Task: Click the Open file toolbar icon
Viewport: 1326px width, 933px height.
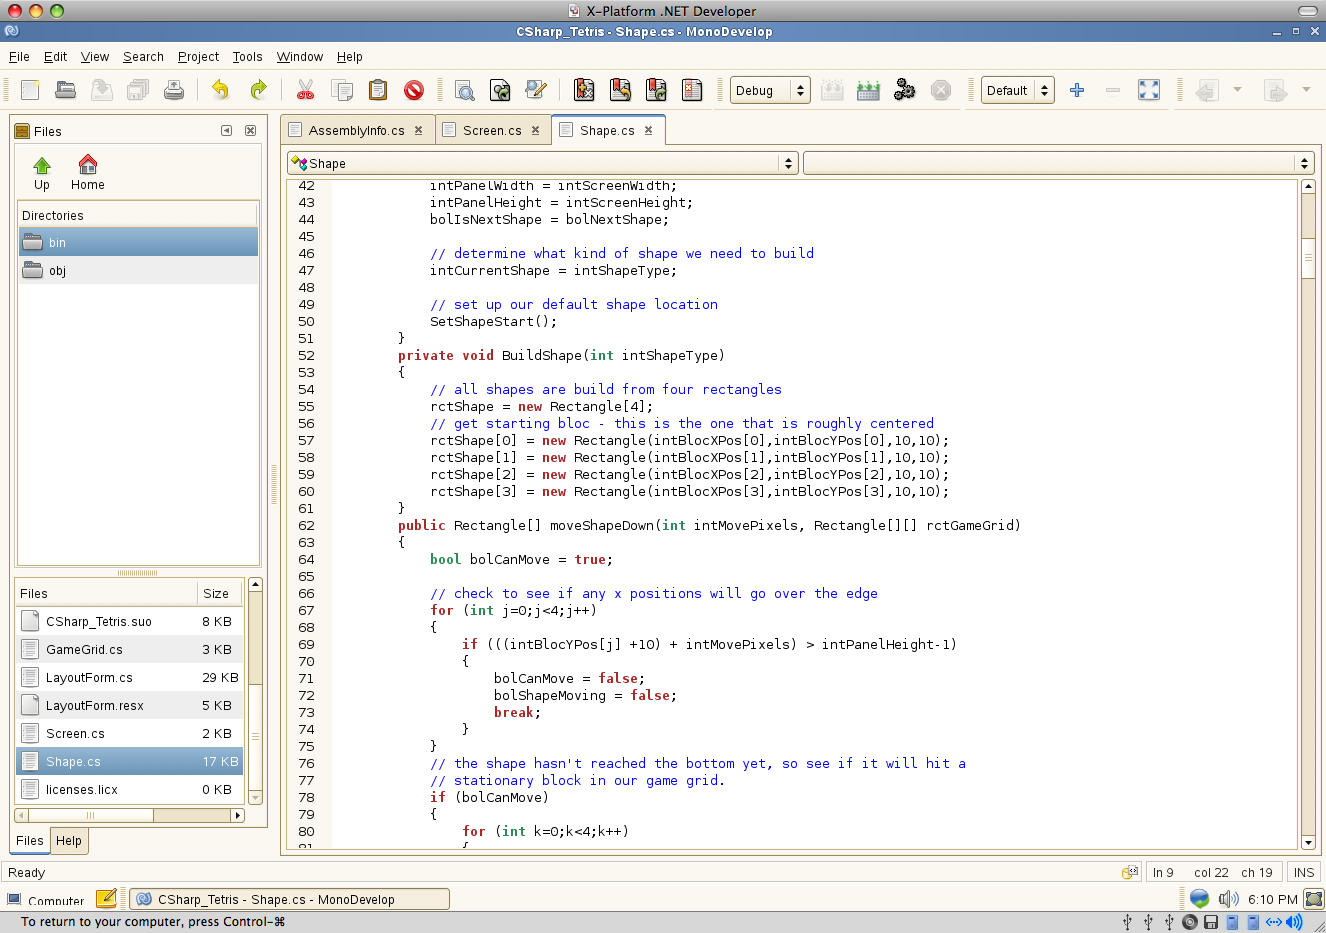Action: click(66, 90)
